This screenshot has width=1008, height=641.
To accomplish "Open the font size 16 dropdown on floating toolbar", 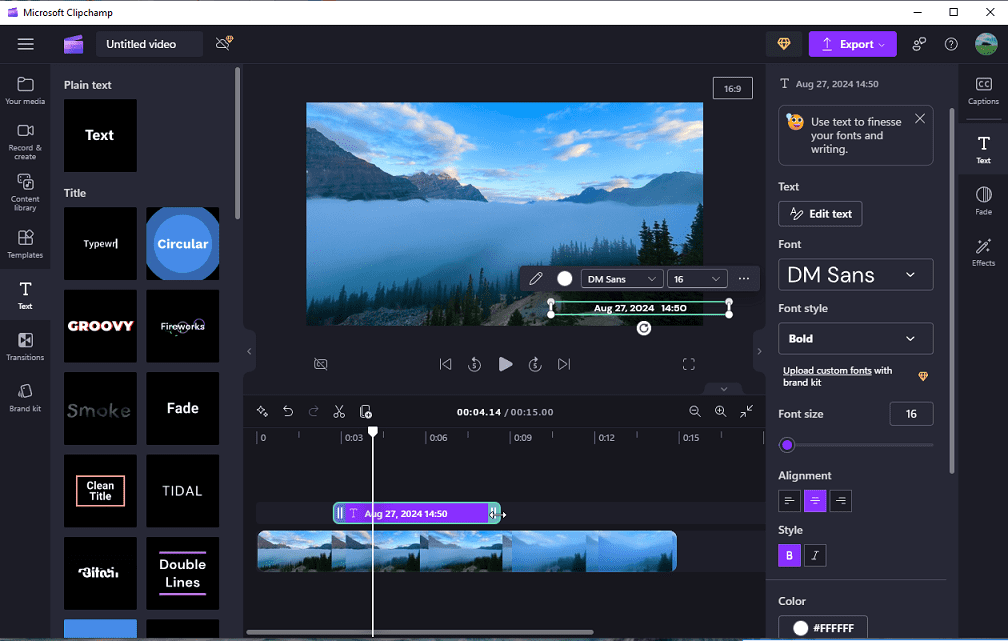I will (x=698, y=278).
